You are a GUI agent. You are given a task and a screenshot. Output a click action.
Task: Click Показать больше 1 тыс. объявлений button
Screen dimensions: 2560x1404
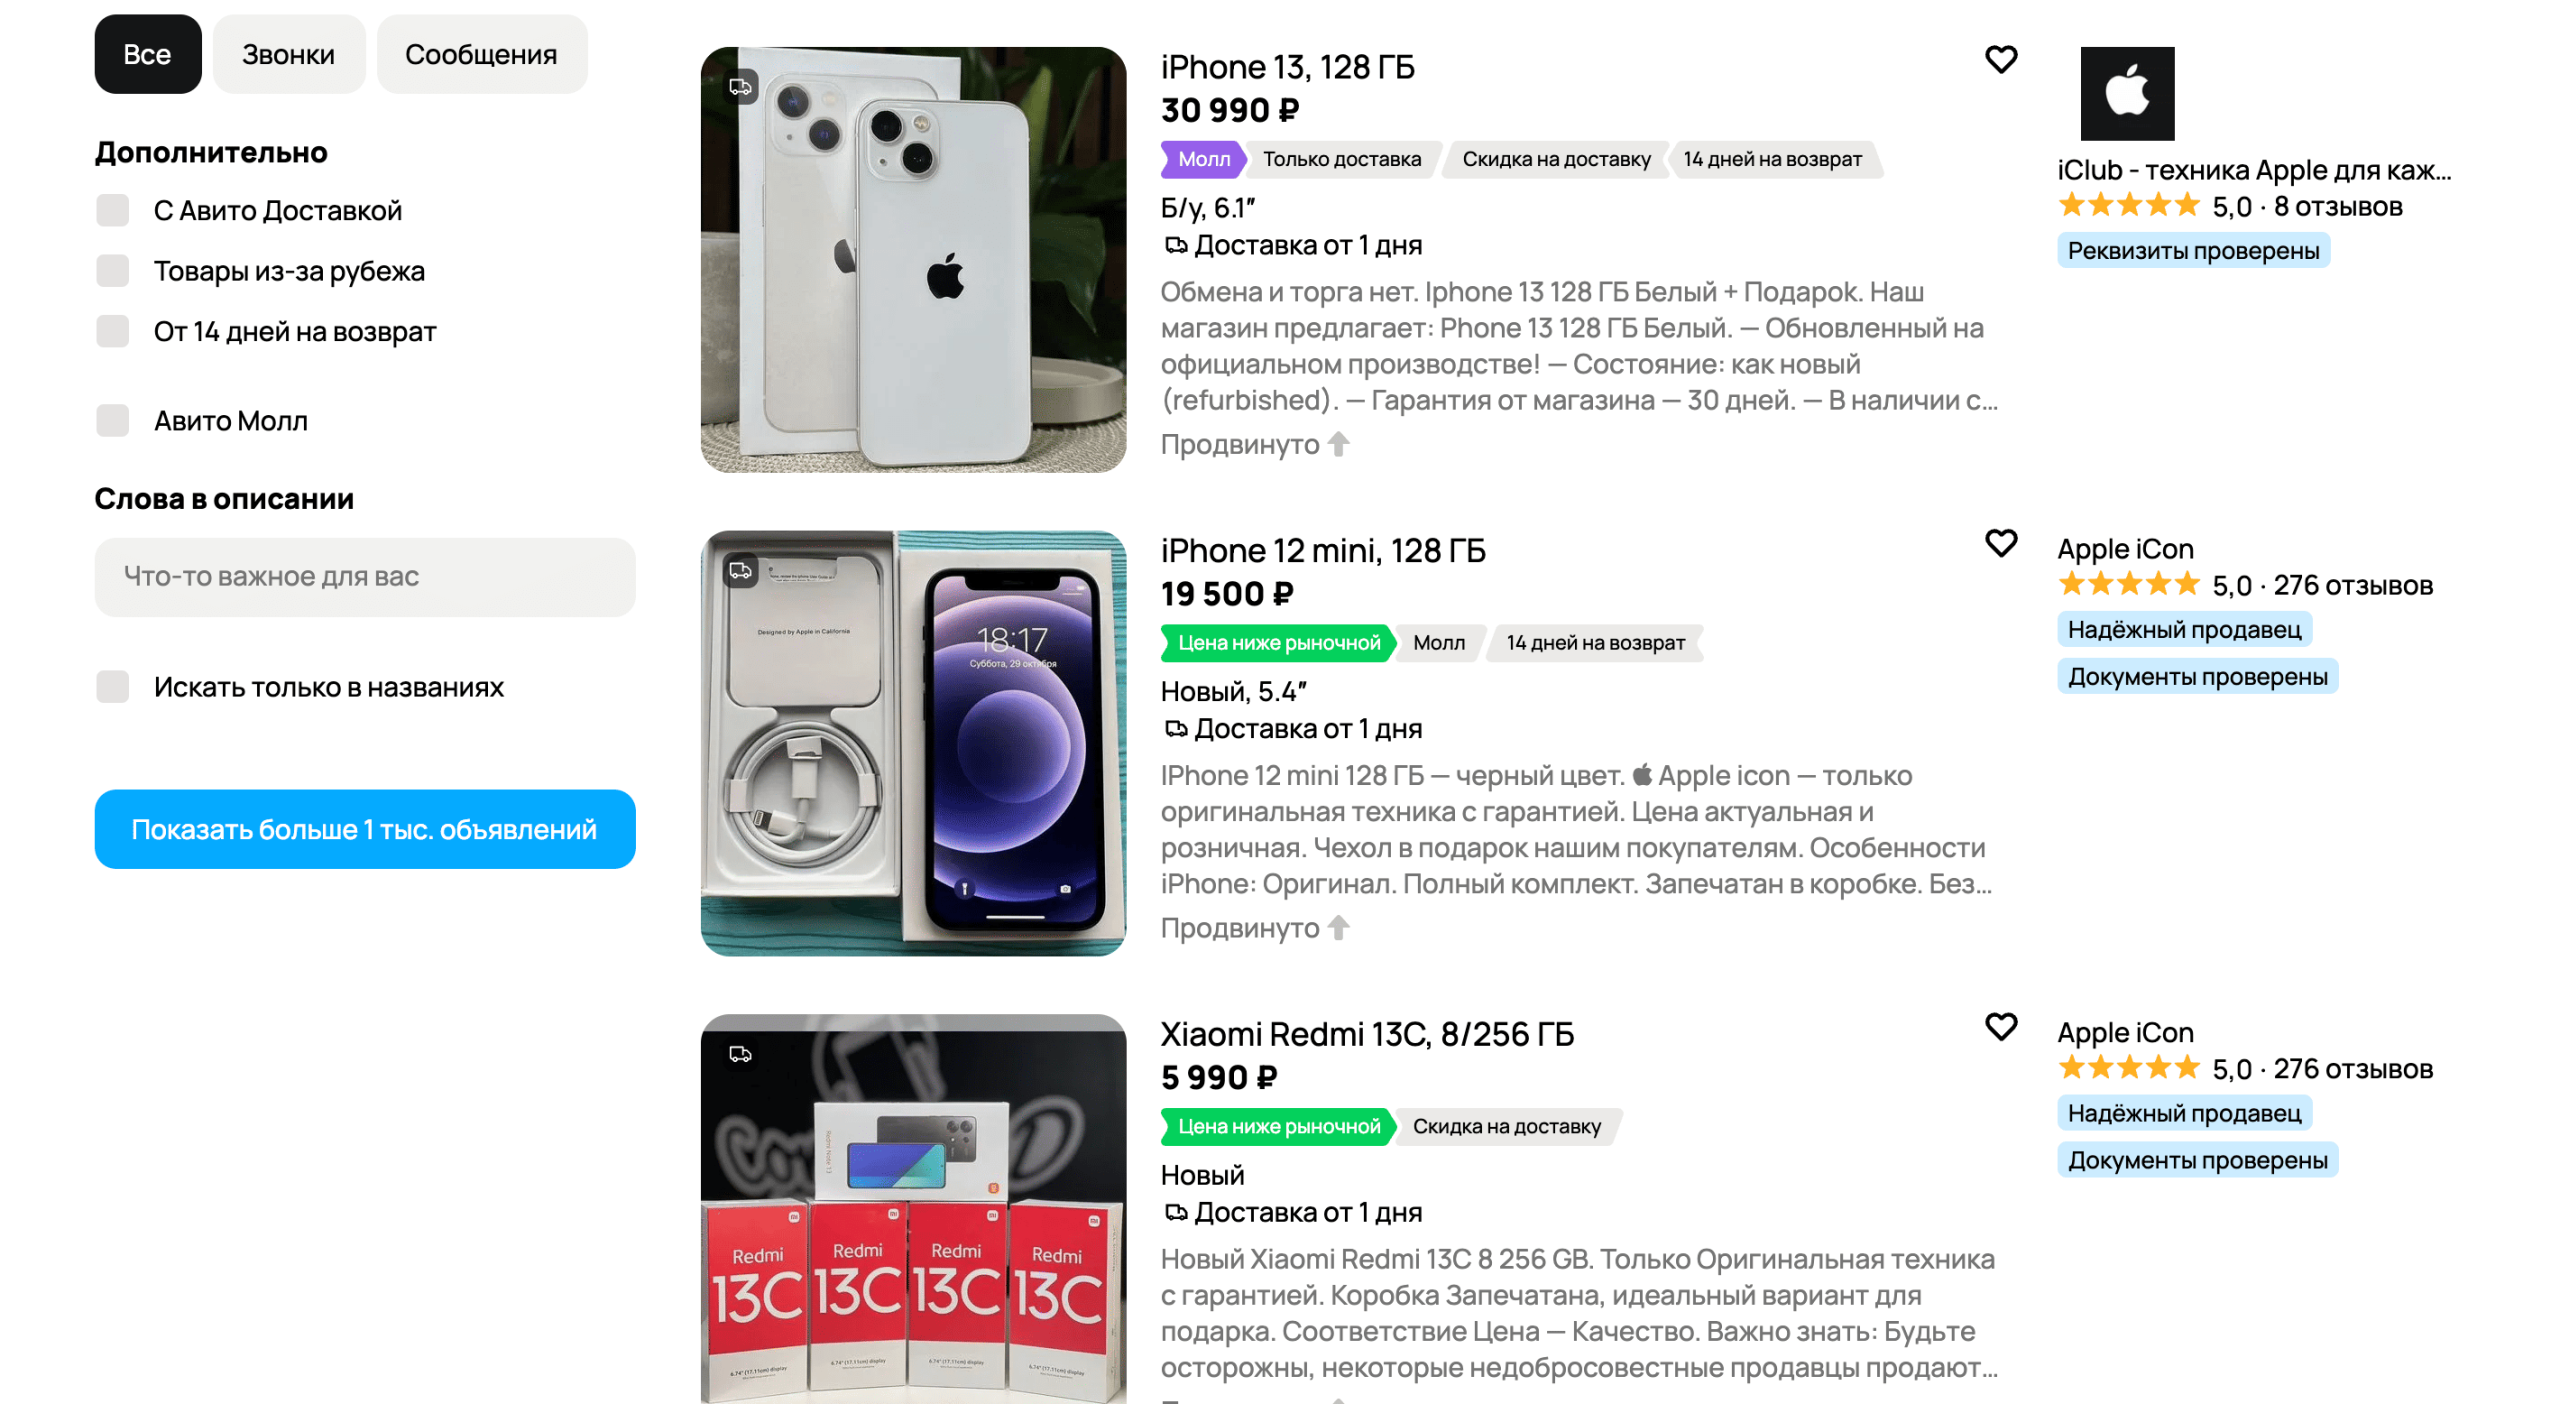(x=364, y=829)
